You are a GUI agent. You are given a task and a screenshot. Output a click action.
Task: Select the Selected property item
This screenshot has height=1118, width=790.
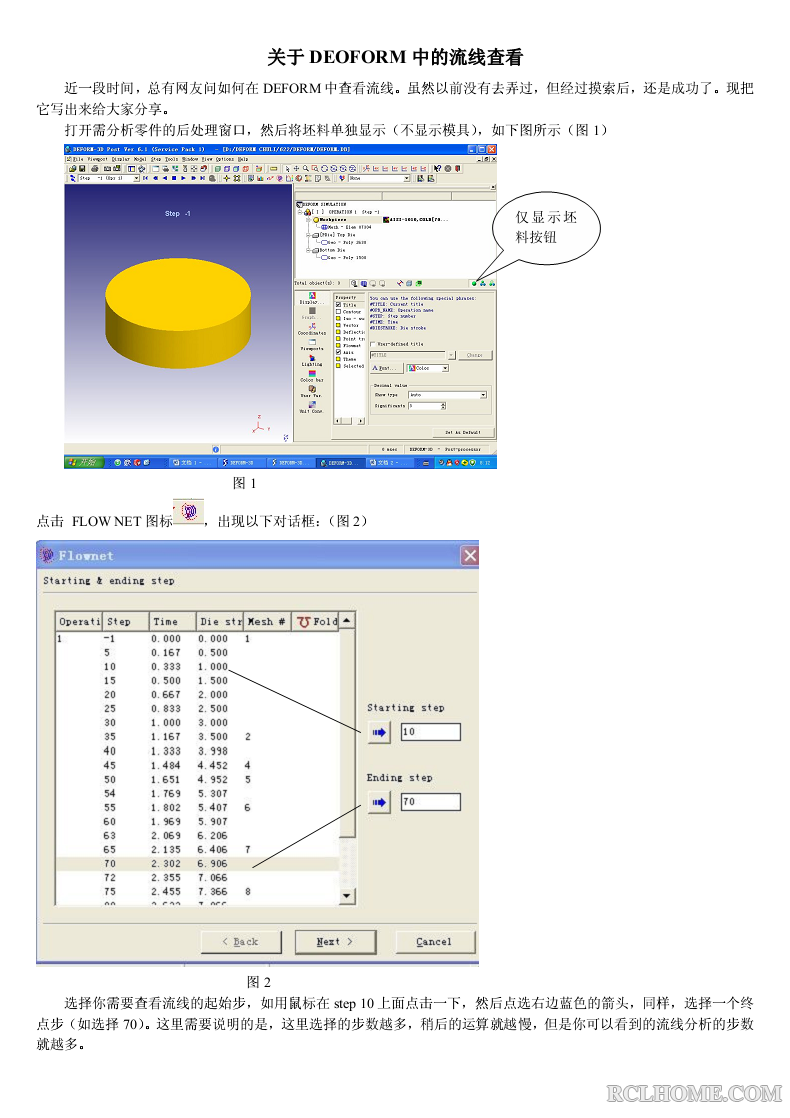[349, 366]
